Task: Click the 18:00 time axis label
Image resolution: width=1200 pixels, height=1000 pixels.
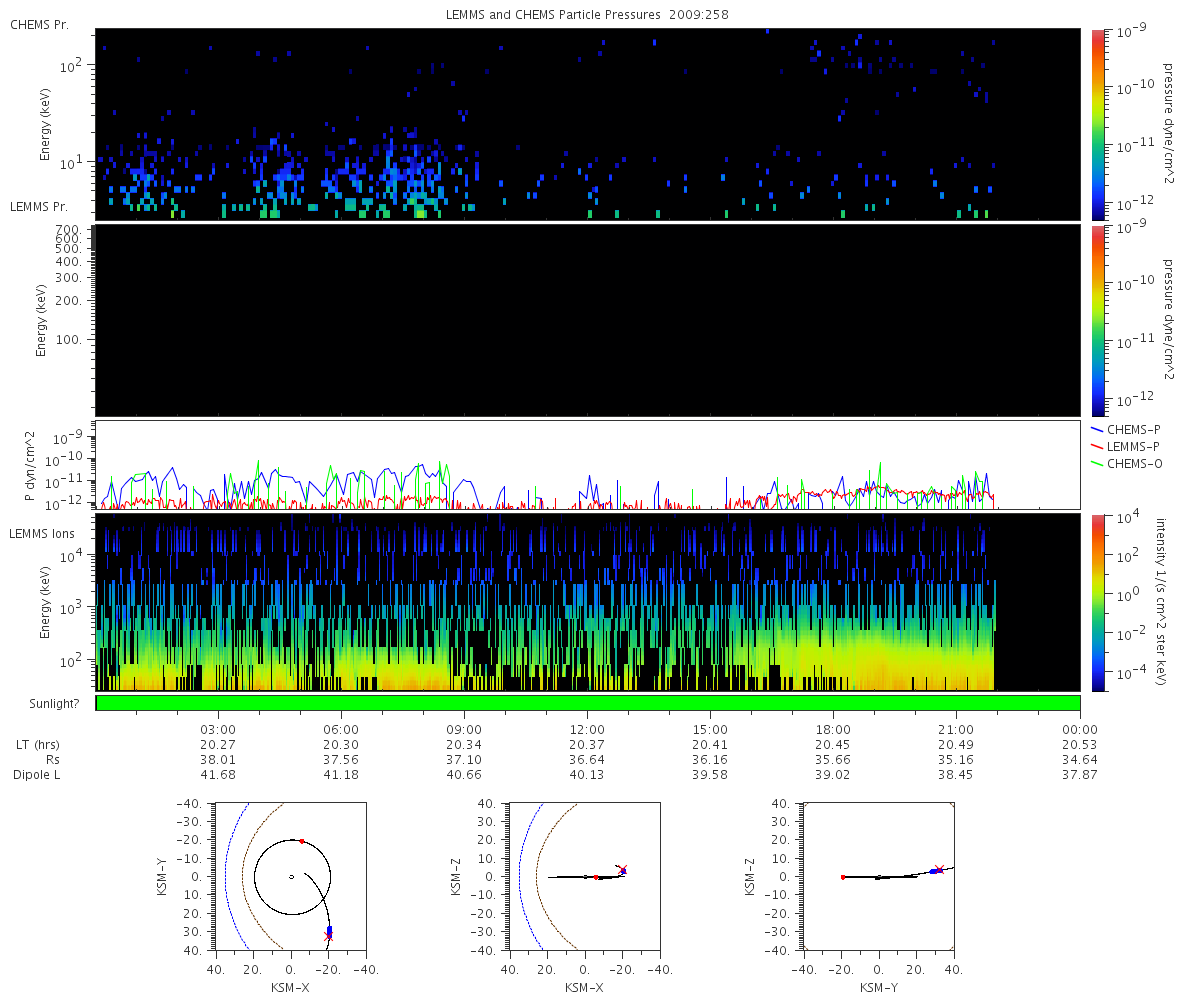Action: pos(833,729)
